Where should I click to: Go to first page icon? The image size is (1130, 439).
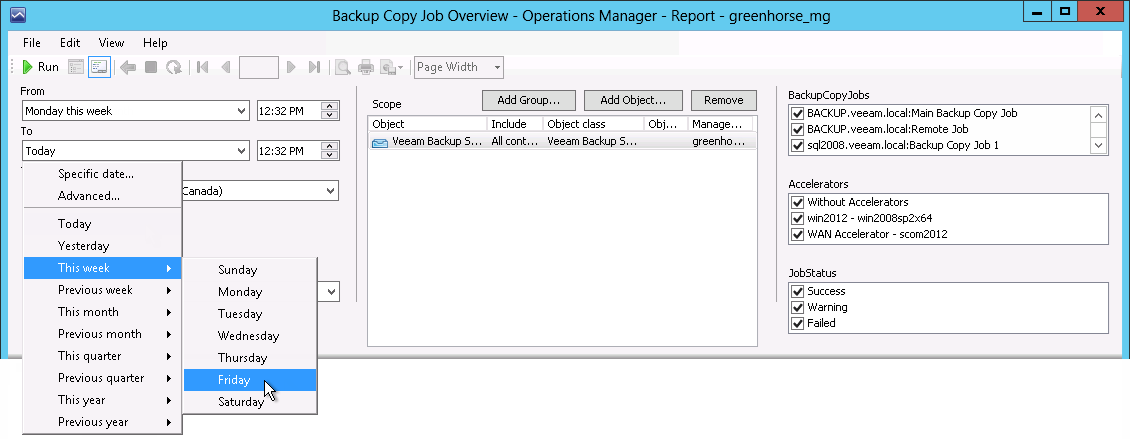(x=203, y=67)
